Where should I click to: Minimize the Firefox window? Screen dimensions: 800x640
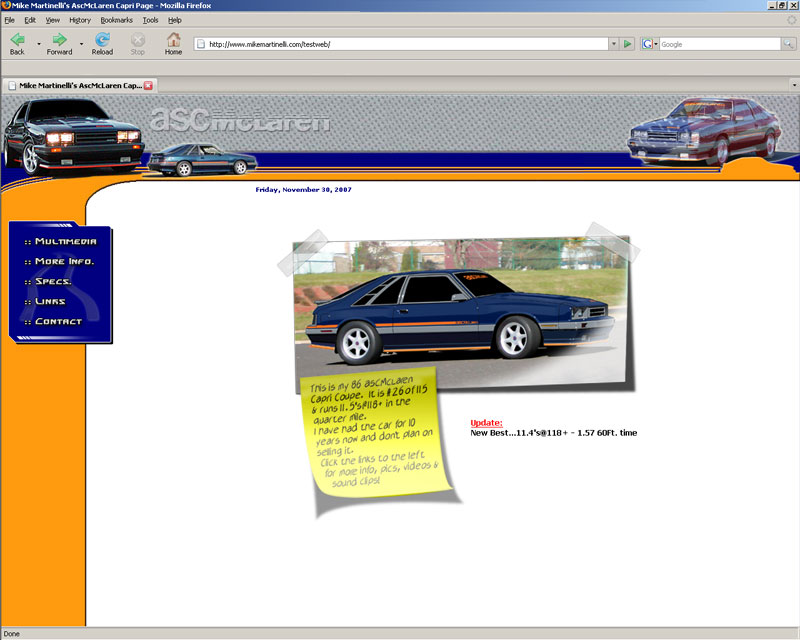[772, 5]
